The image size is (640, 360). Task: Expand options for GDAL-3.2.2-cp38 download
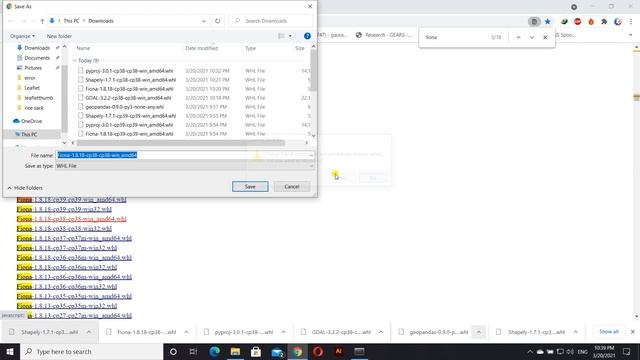pos(381,332)
